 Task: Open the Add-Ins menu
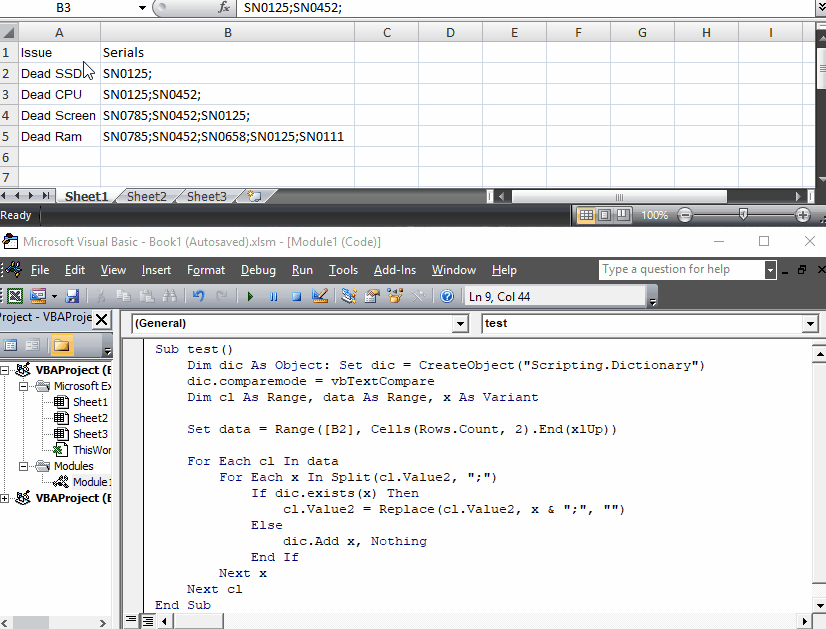(395, 270)
